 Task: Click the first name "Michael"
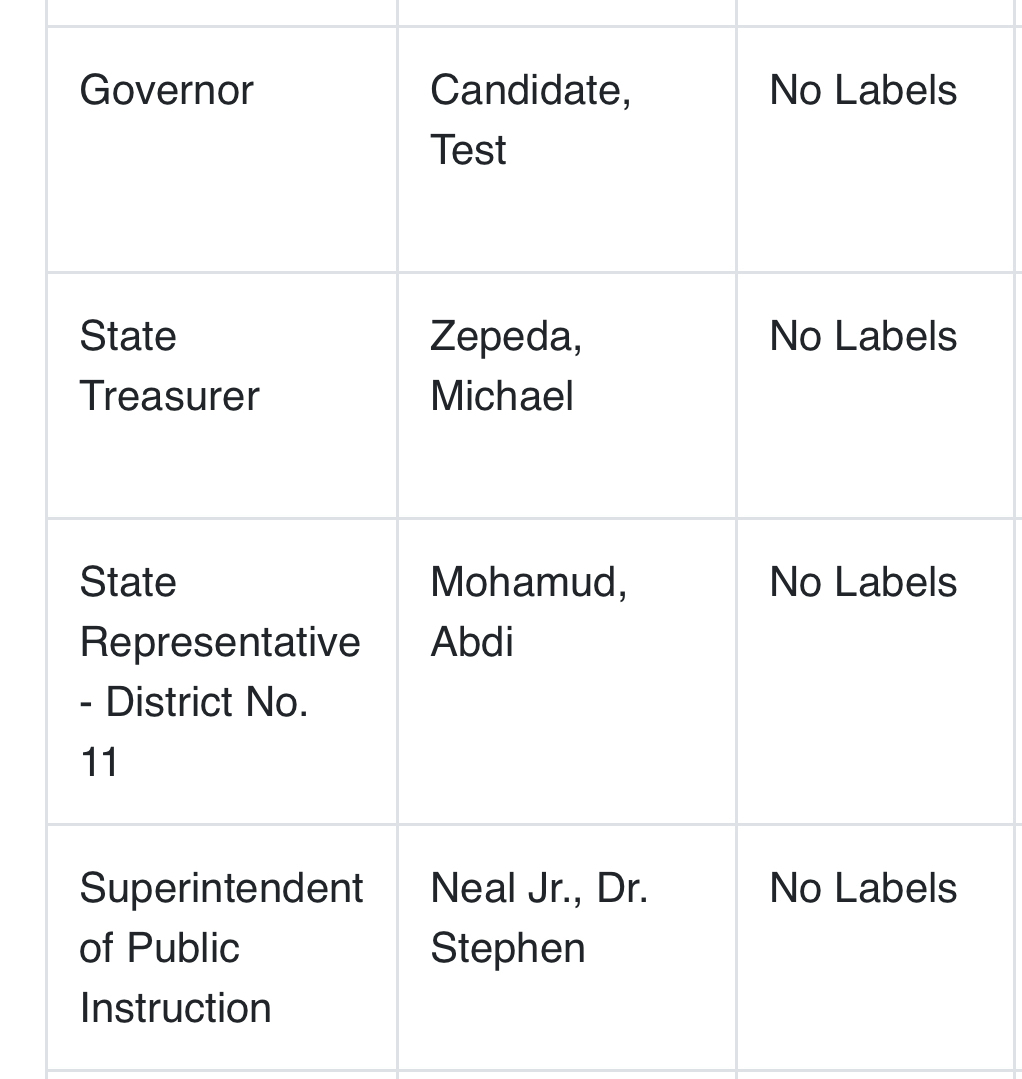click(502, 396)
